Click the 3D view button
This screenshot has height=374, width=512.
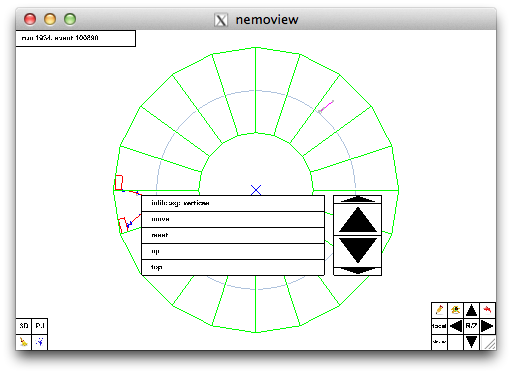24,326
